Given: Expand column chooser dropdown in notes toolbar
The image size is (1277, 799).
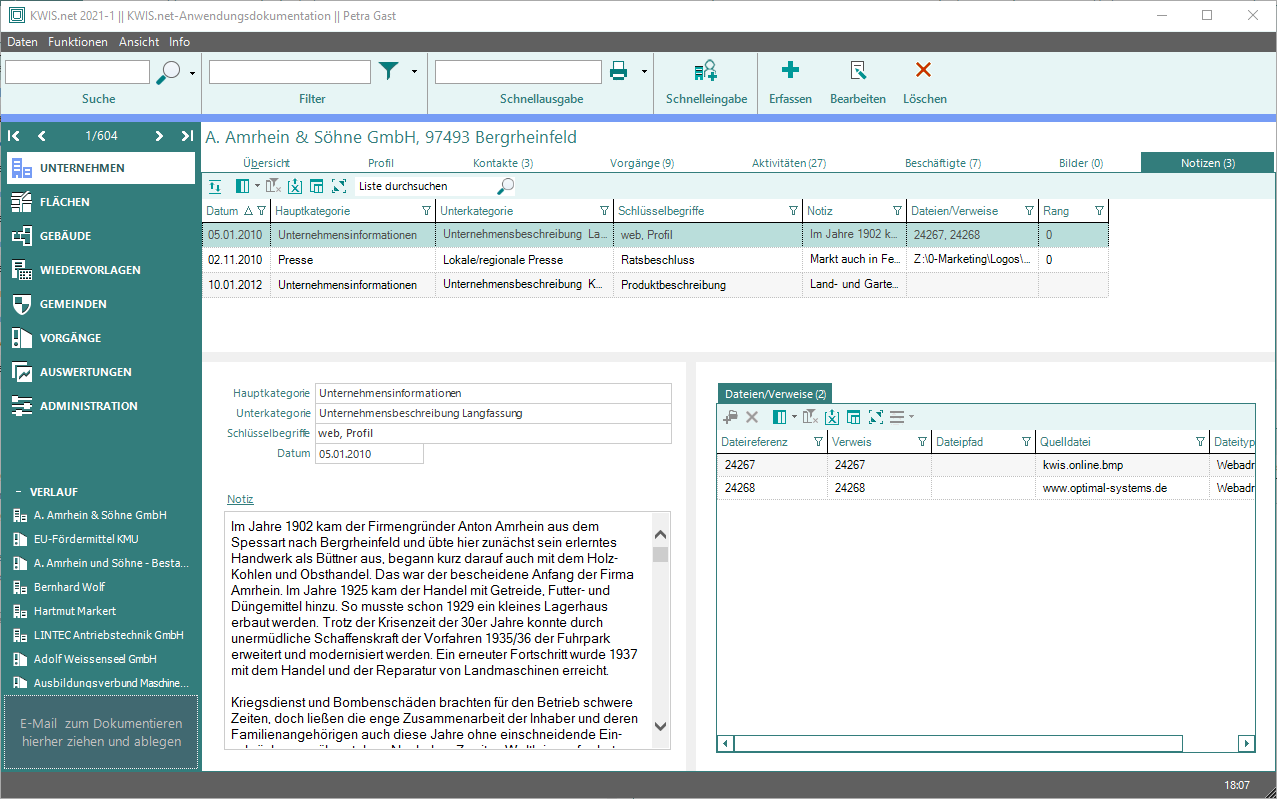Looking at the screenshot, I should point(257,186).
